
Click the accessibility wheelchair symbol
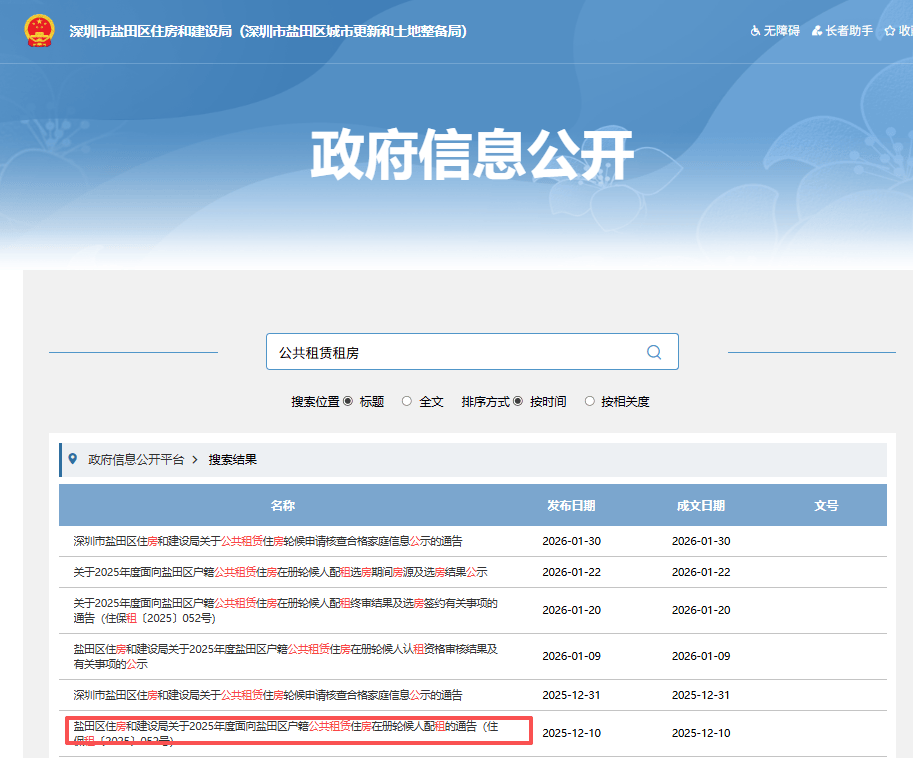coord(754,31)
